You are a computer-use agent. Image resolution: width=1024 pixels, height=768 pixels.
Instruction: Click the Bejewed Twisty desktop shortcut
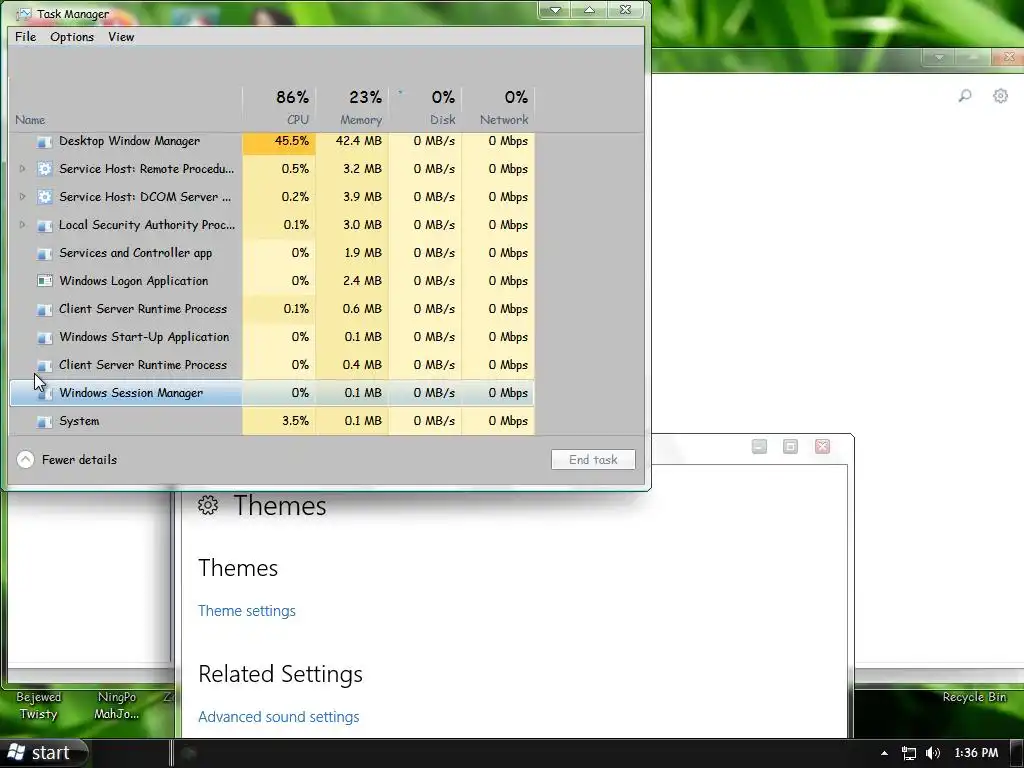tap(39, 705)
